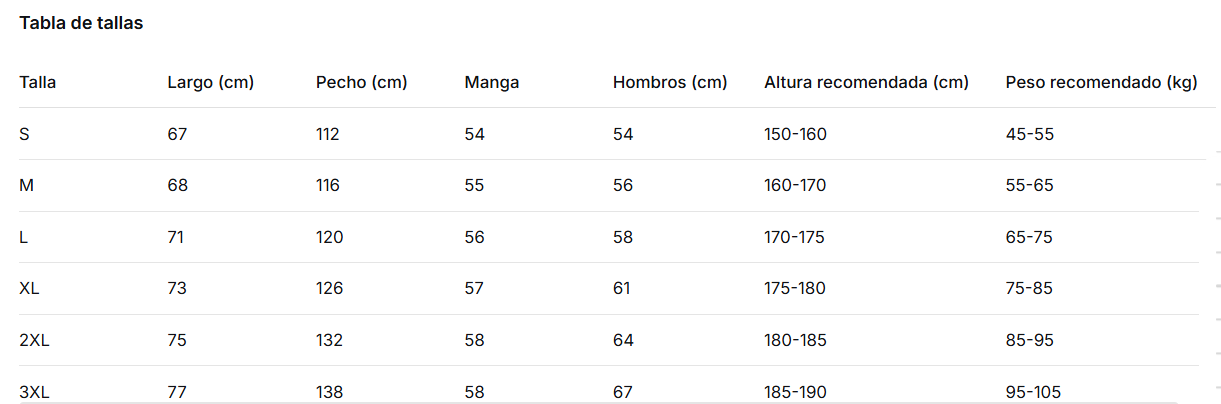Click the 65-75 weight cell
Image resolution: width=1221 pixels, height=404 pixels.
point(1029,237)
